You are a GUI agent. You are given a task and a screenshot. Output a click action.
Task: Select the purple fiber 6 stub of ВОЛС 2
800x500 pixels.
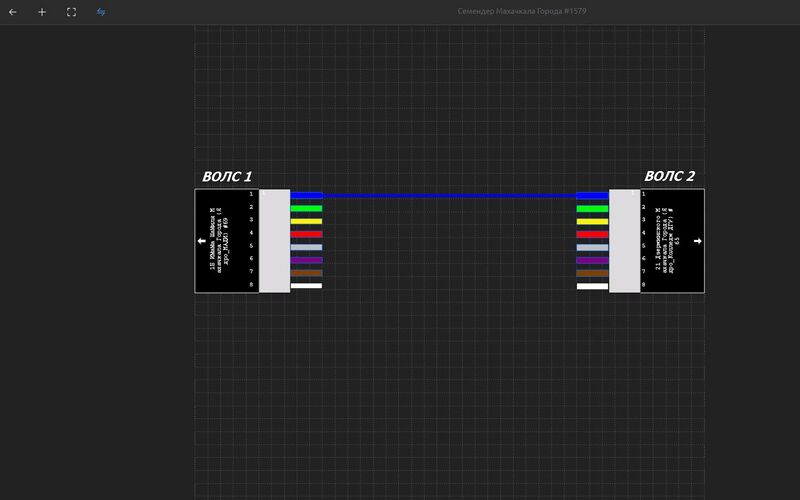(x=592, y=260)
